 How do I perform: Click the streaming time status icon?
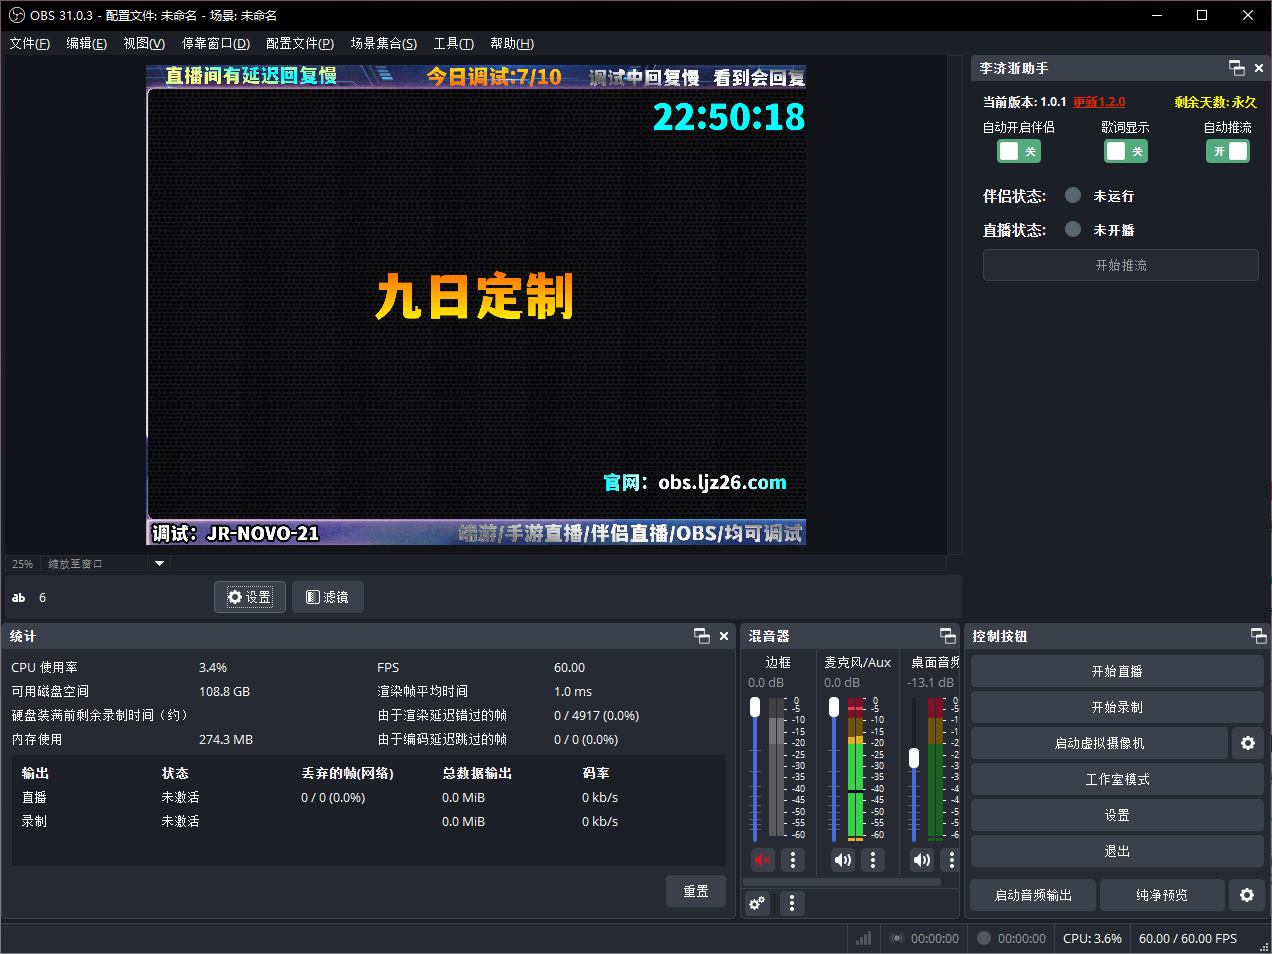pyautogui.click(x=897, y=938)
